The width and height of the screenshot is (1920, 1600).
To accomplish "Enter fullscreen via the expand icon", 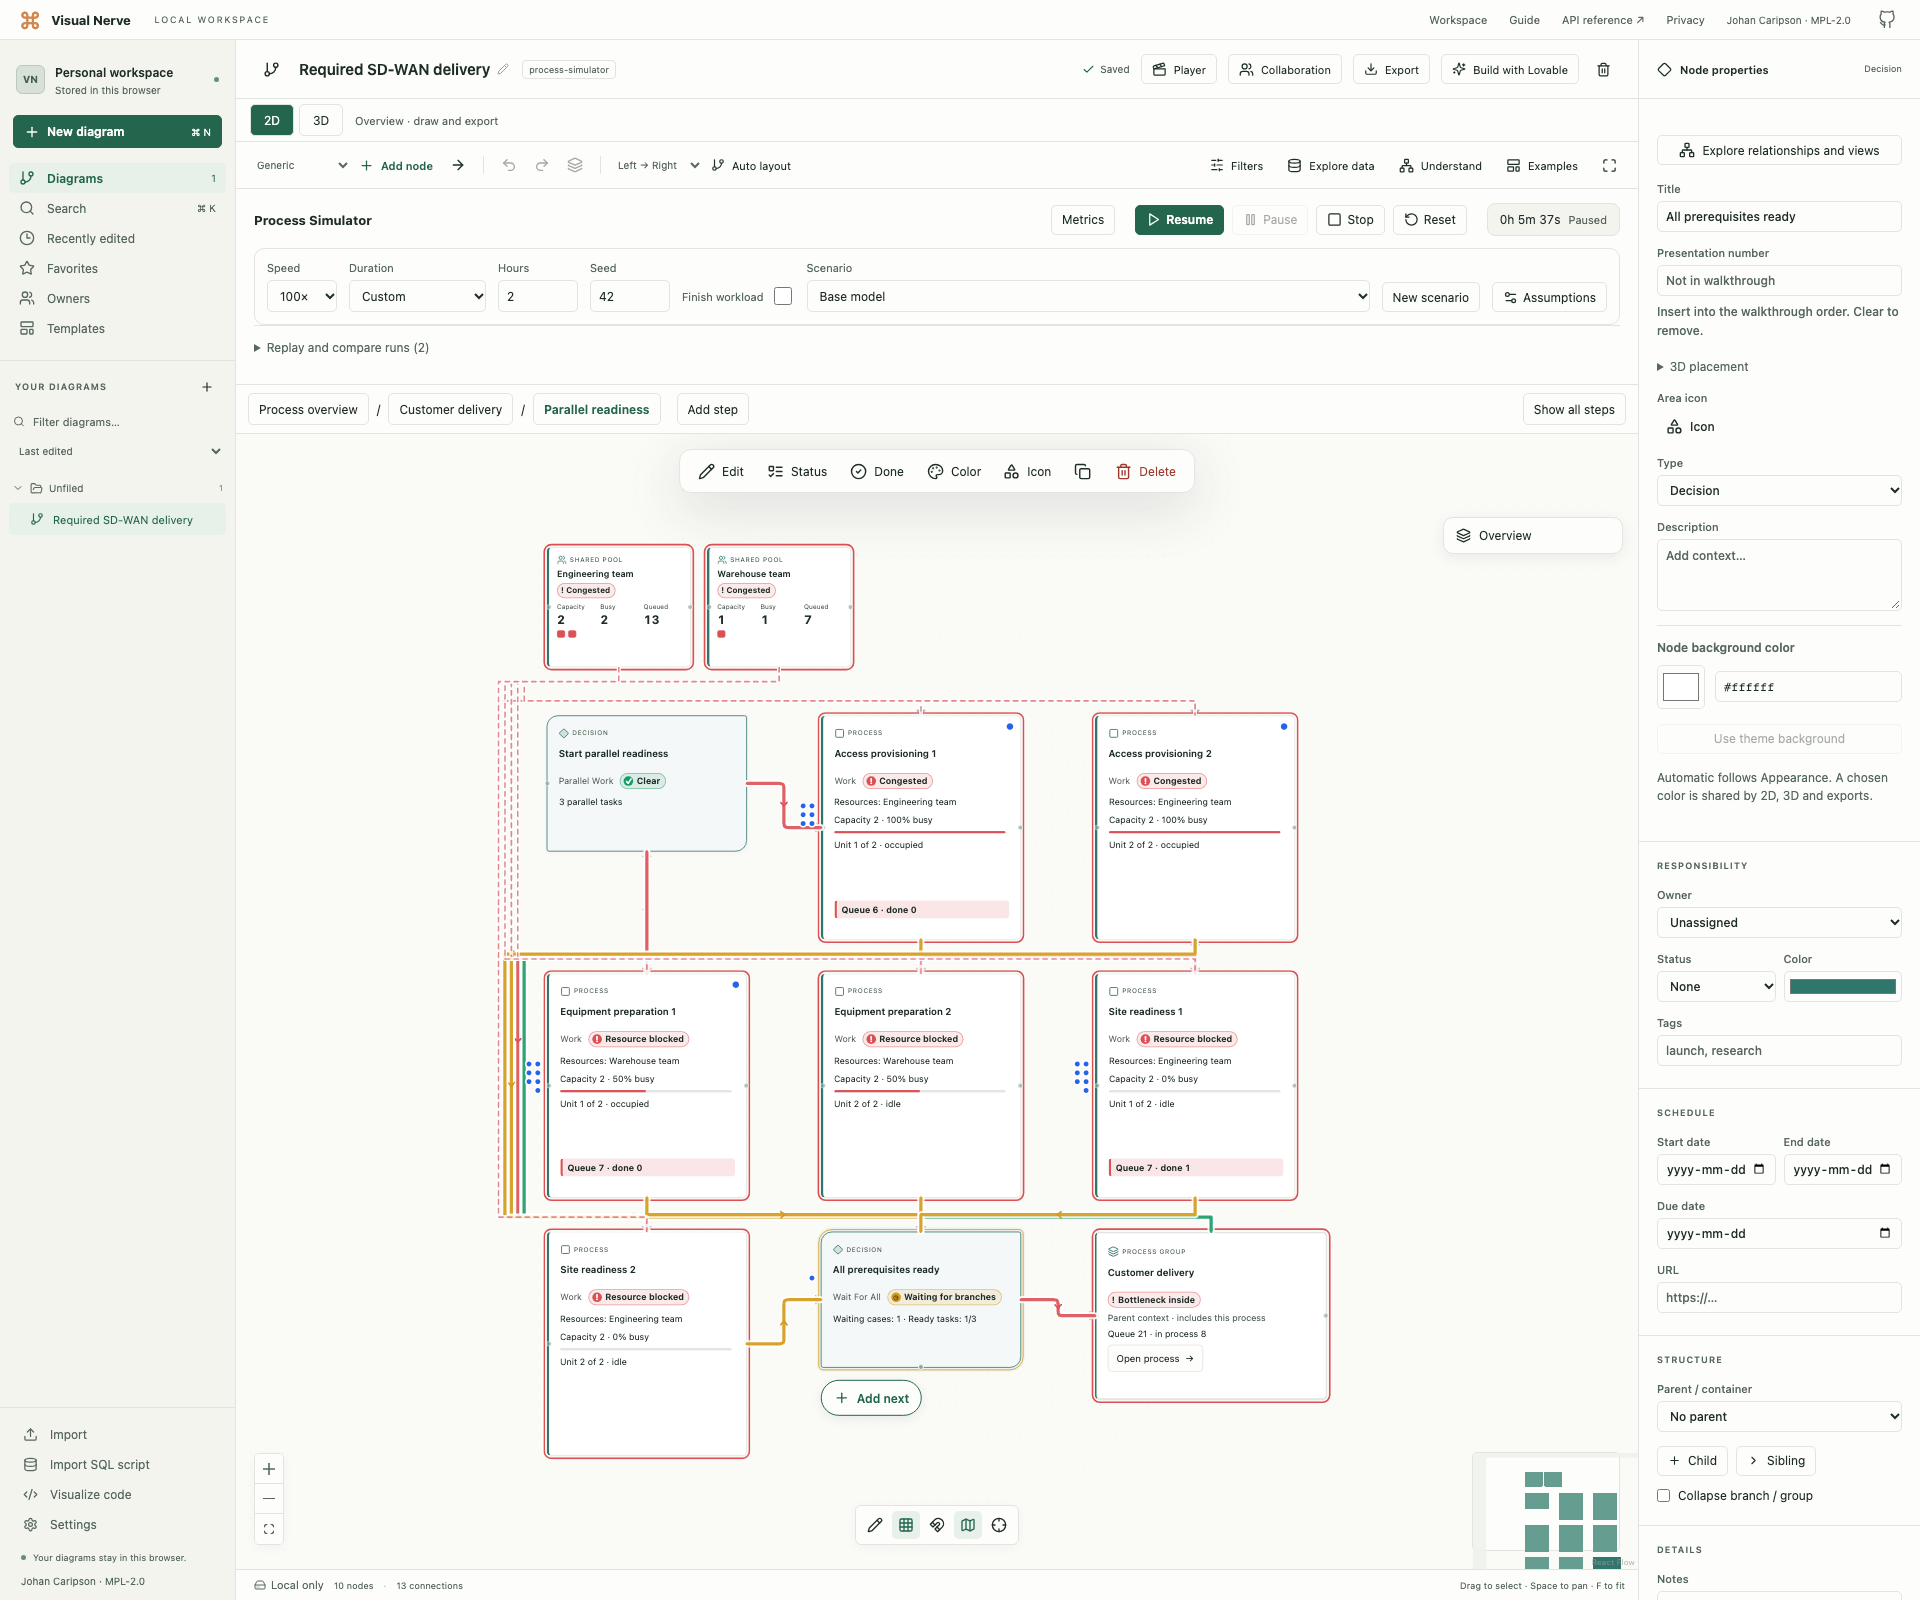I will pyautogui.click(x=1609, y=166).
